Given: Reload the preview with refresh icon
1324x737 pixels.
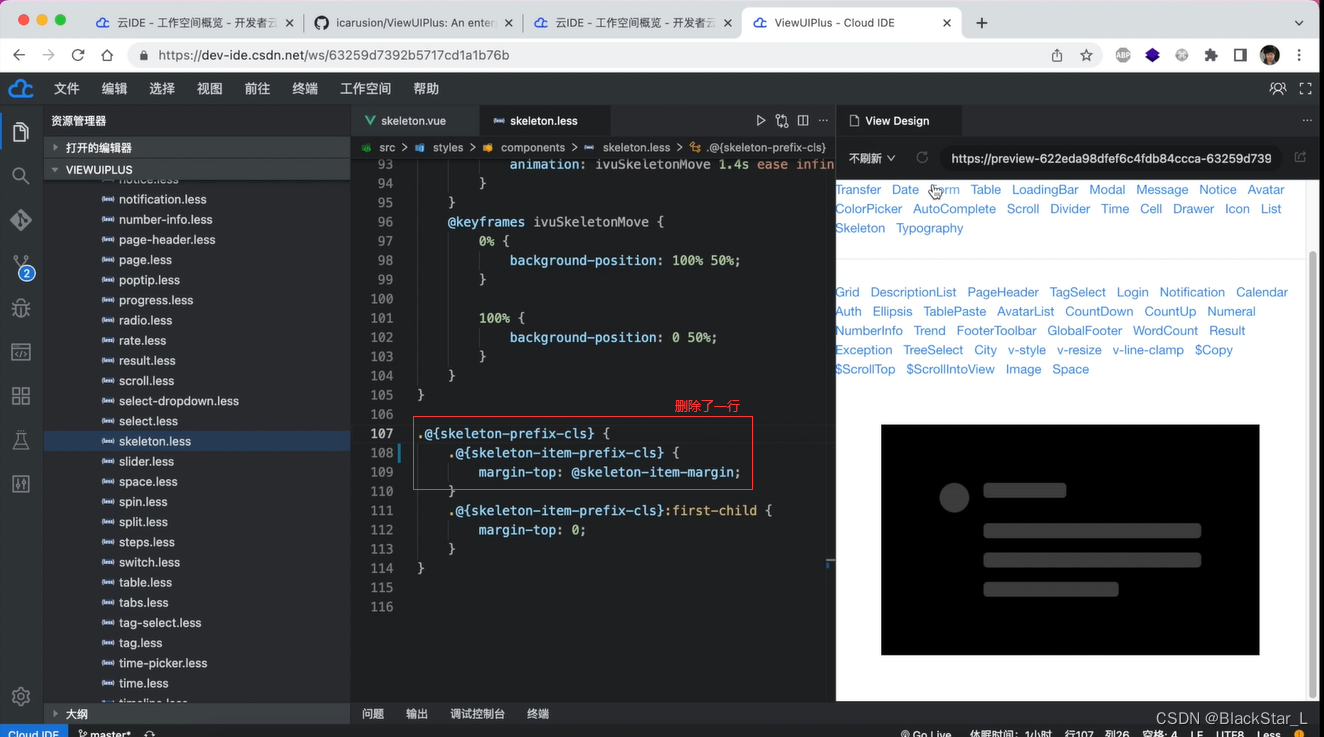Looking at the screenshot, I should click(x=922, y=158).
